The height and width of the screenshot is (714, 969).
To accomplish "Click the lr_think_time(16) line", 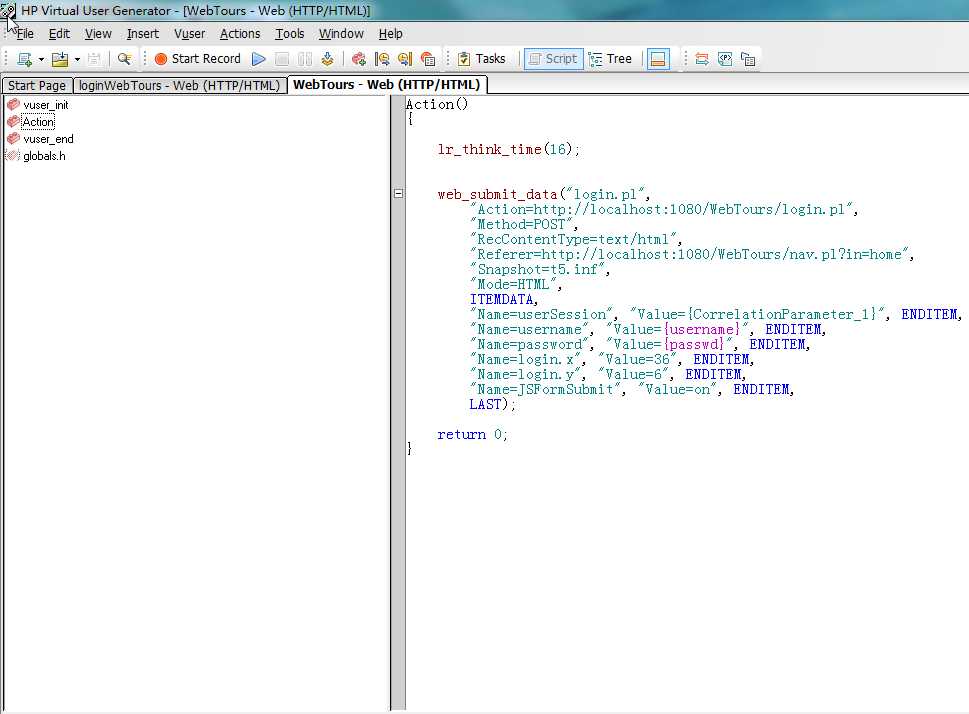I will click(509, 149).
